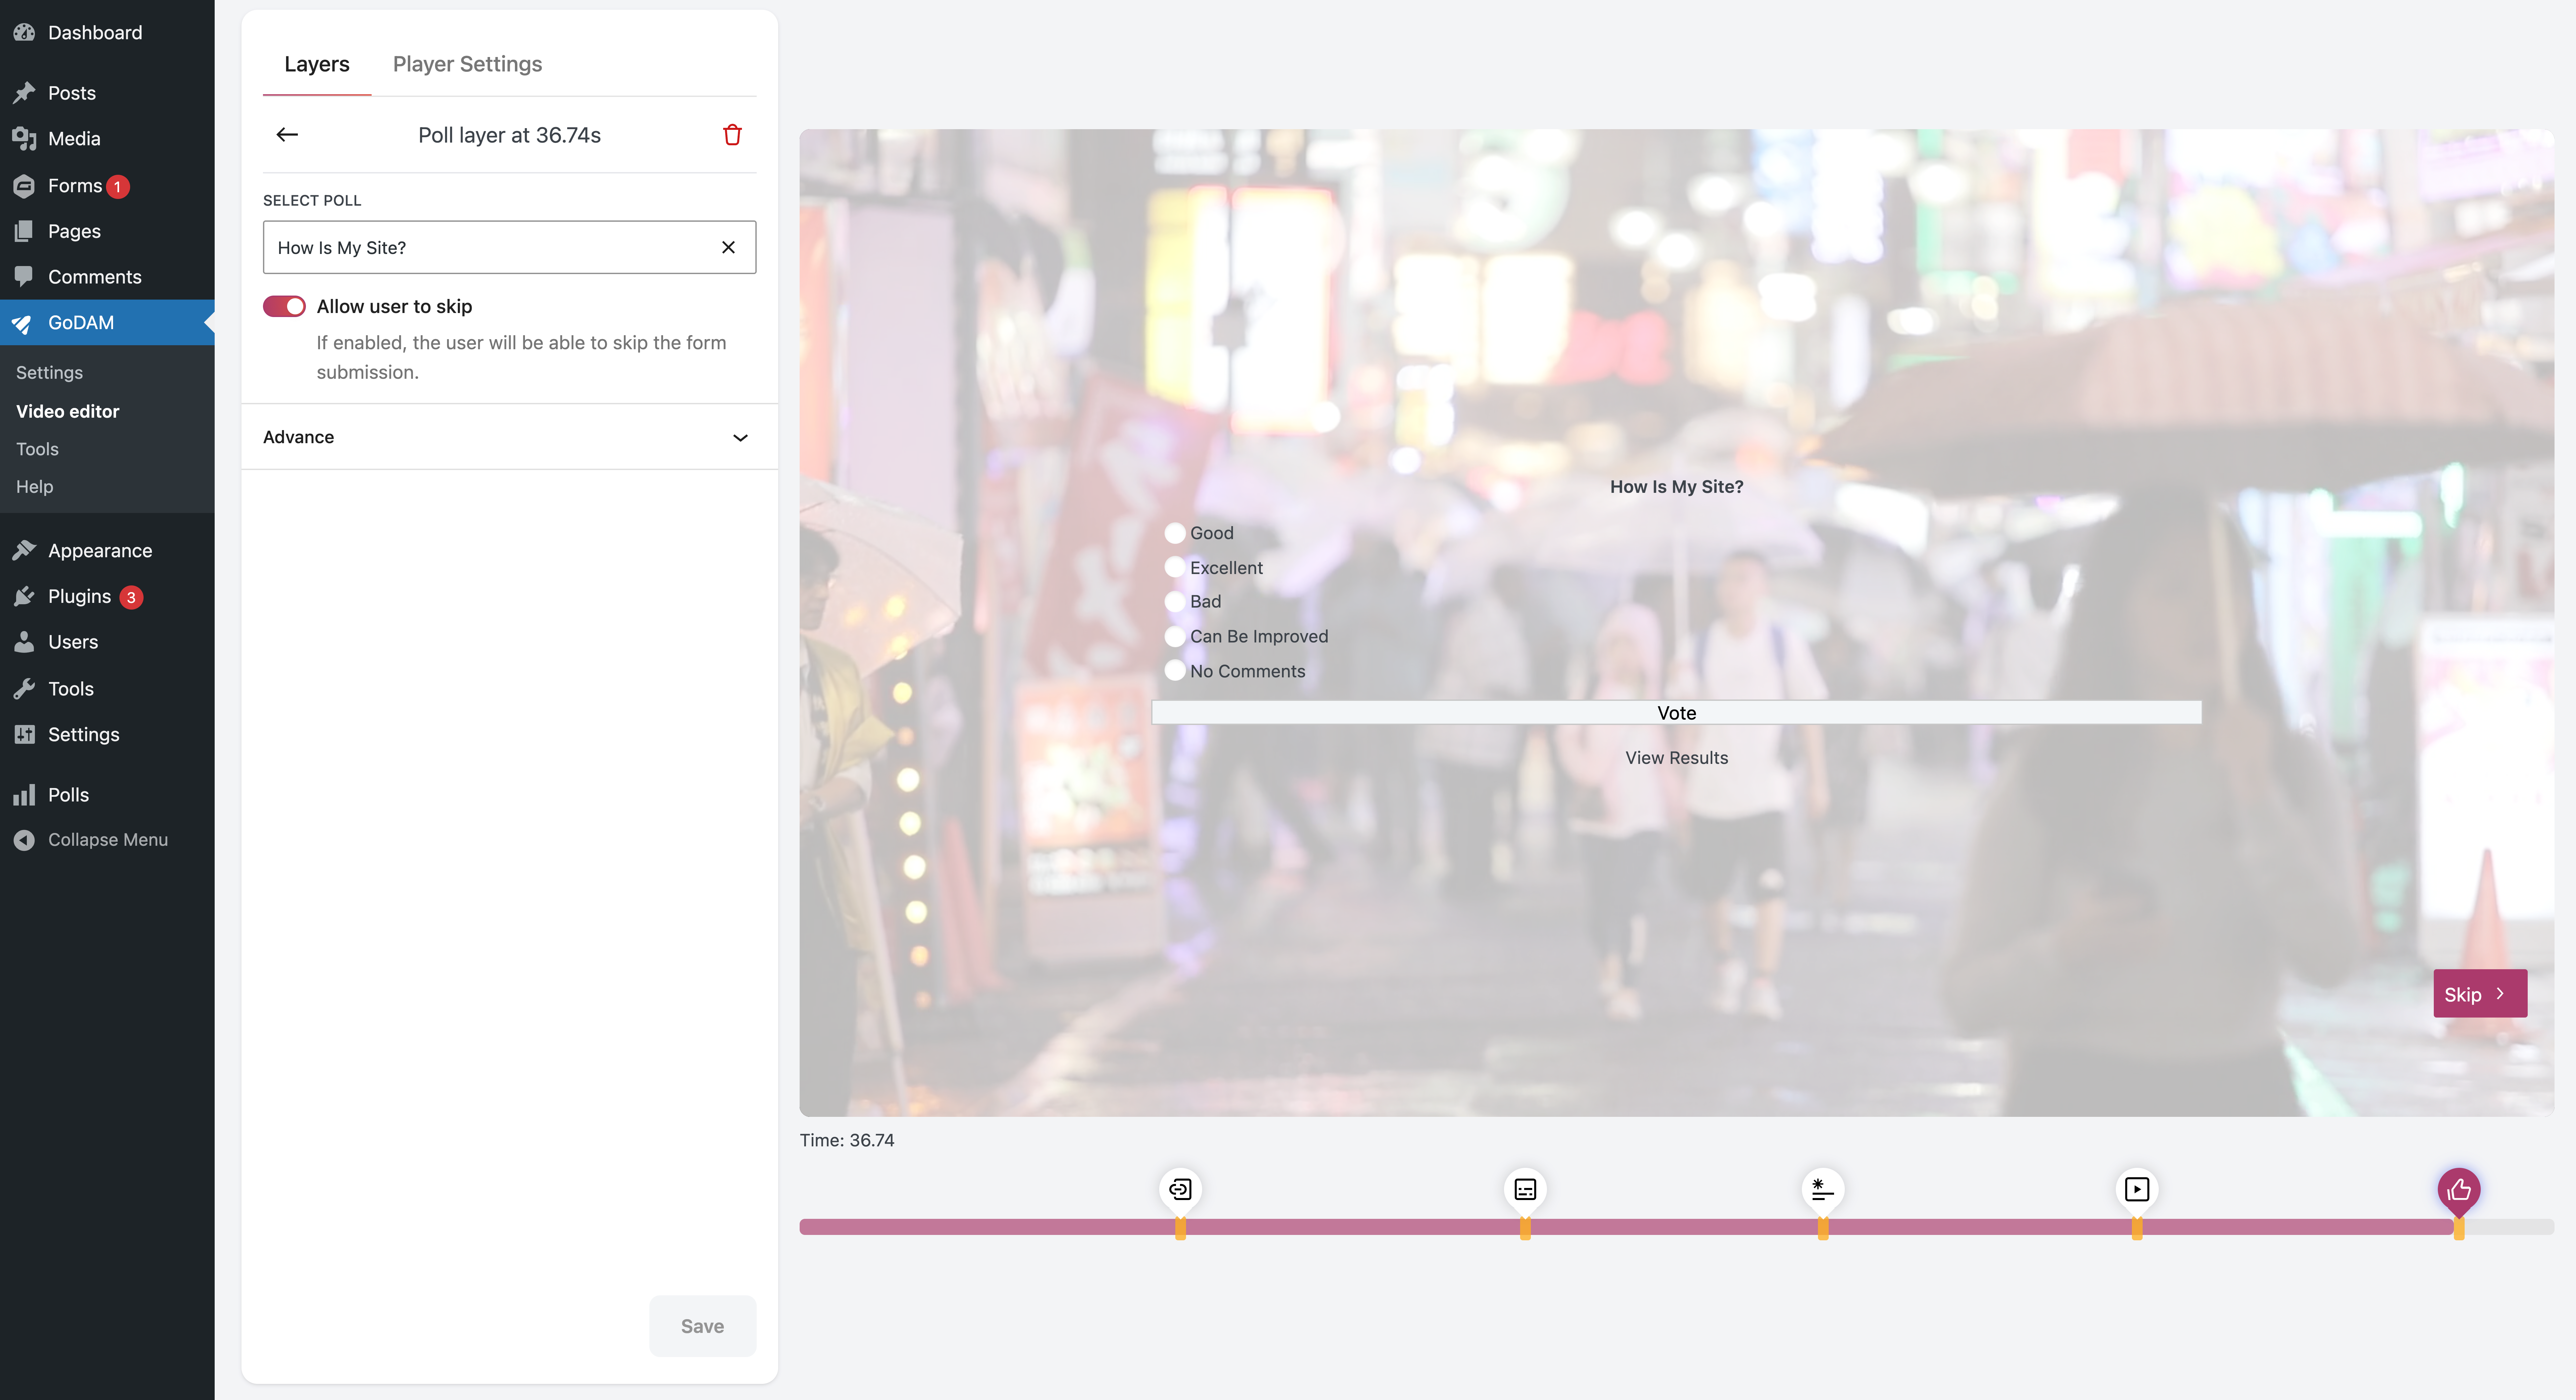
Task: Clear the selected poll with the X icon
Action: [x=728, y=247]
